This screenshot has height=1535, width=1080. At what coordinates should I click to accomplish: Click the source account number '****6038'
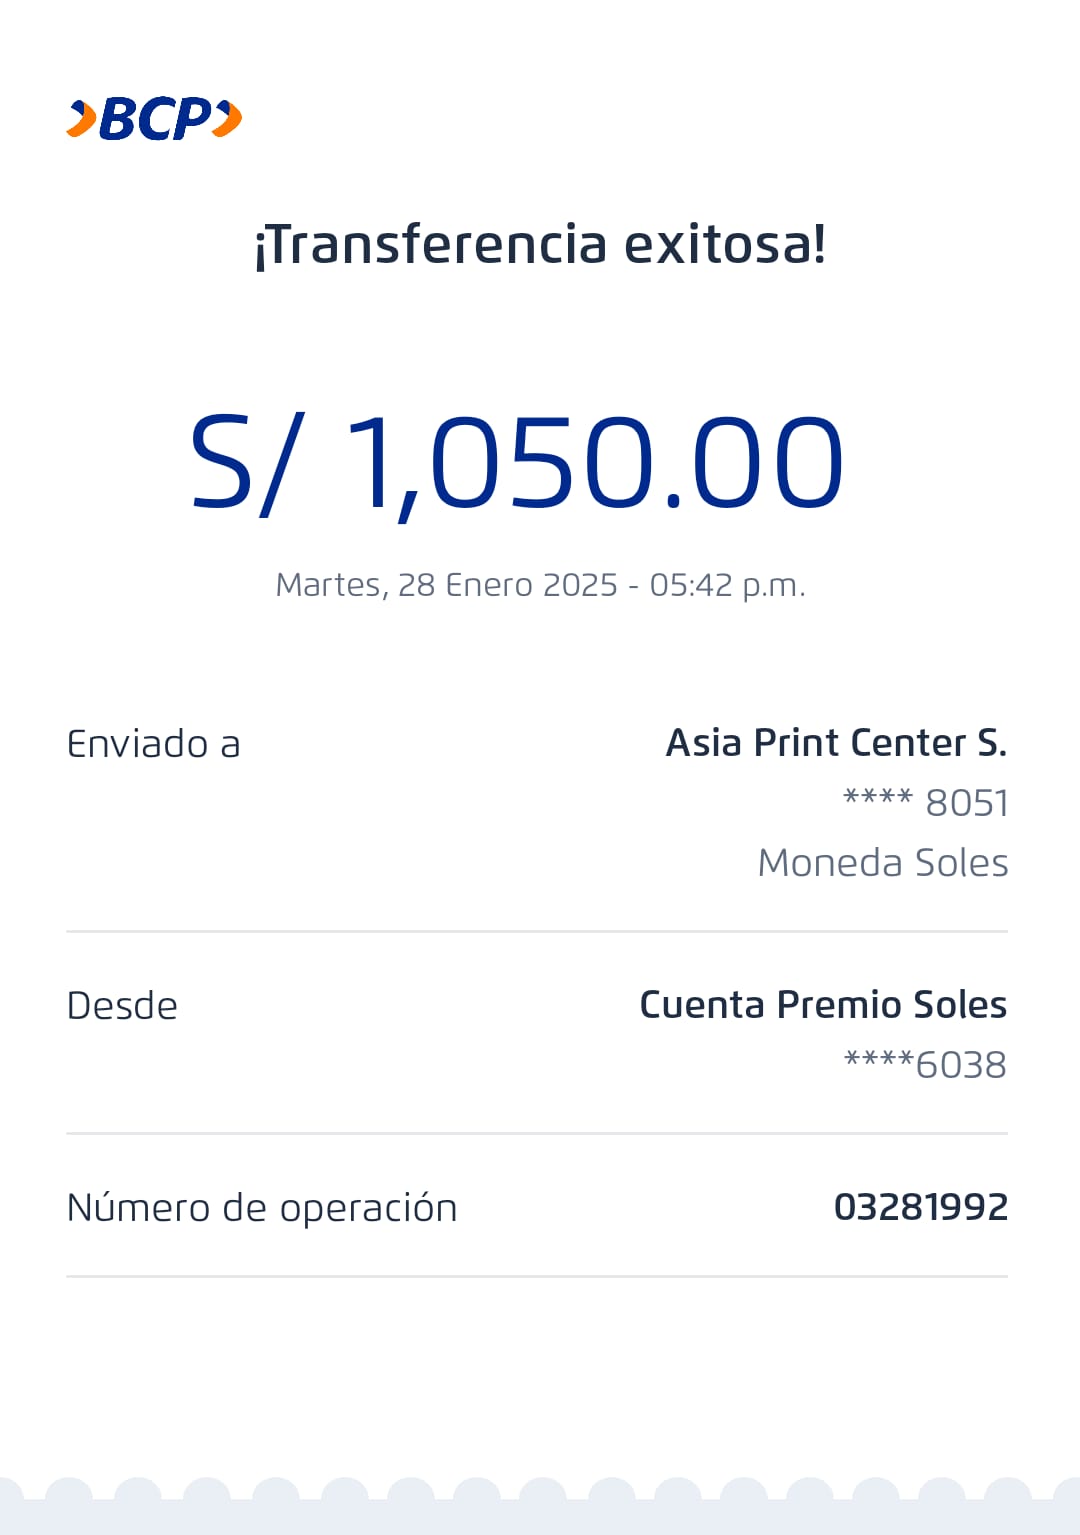tap(924, 1065)
